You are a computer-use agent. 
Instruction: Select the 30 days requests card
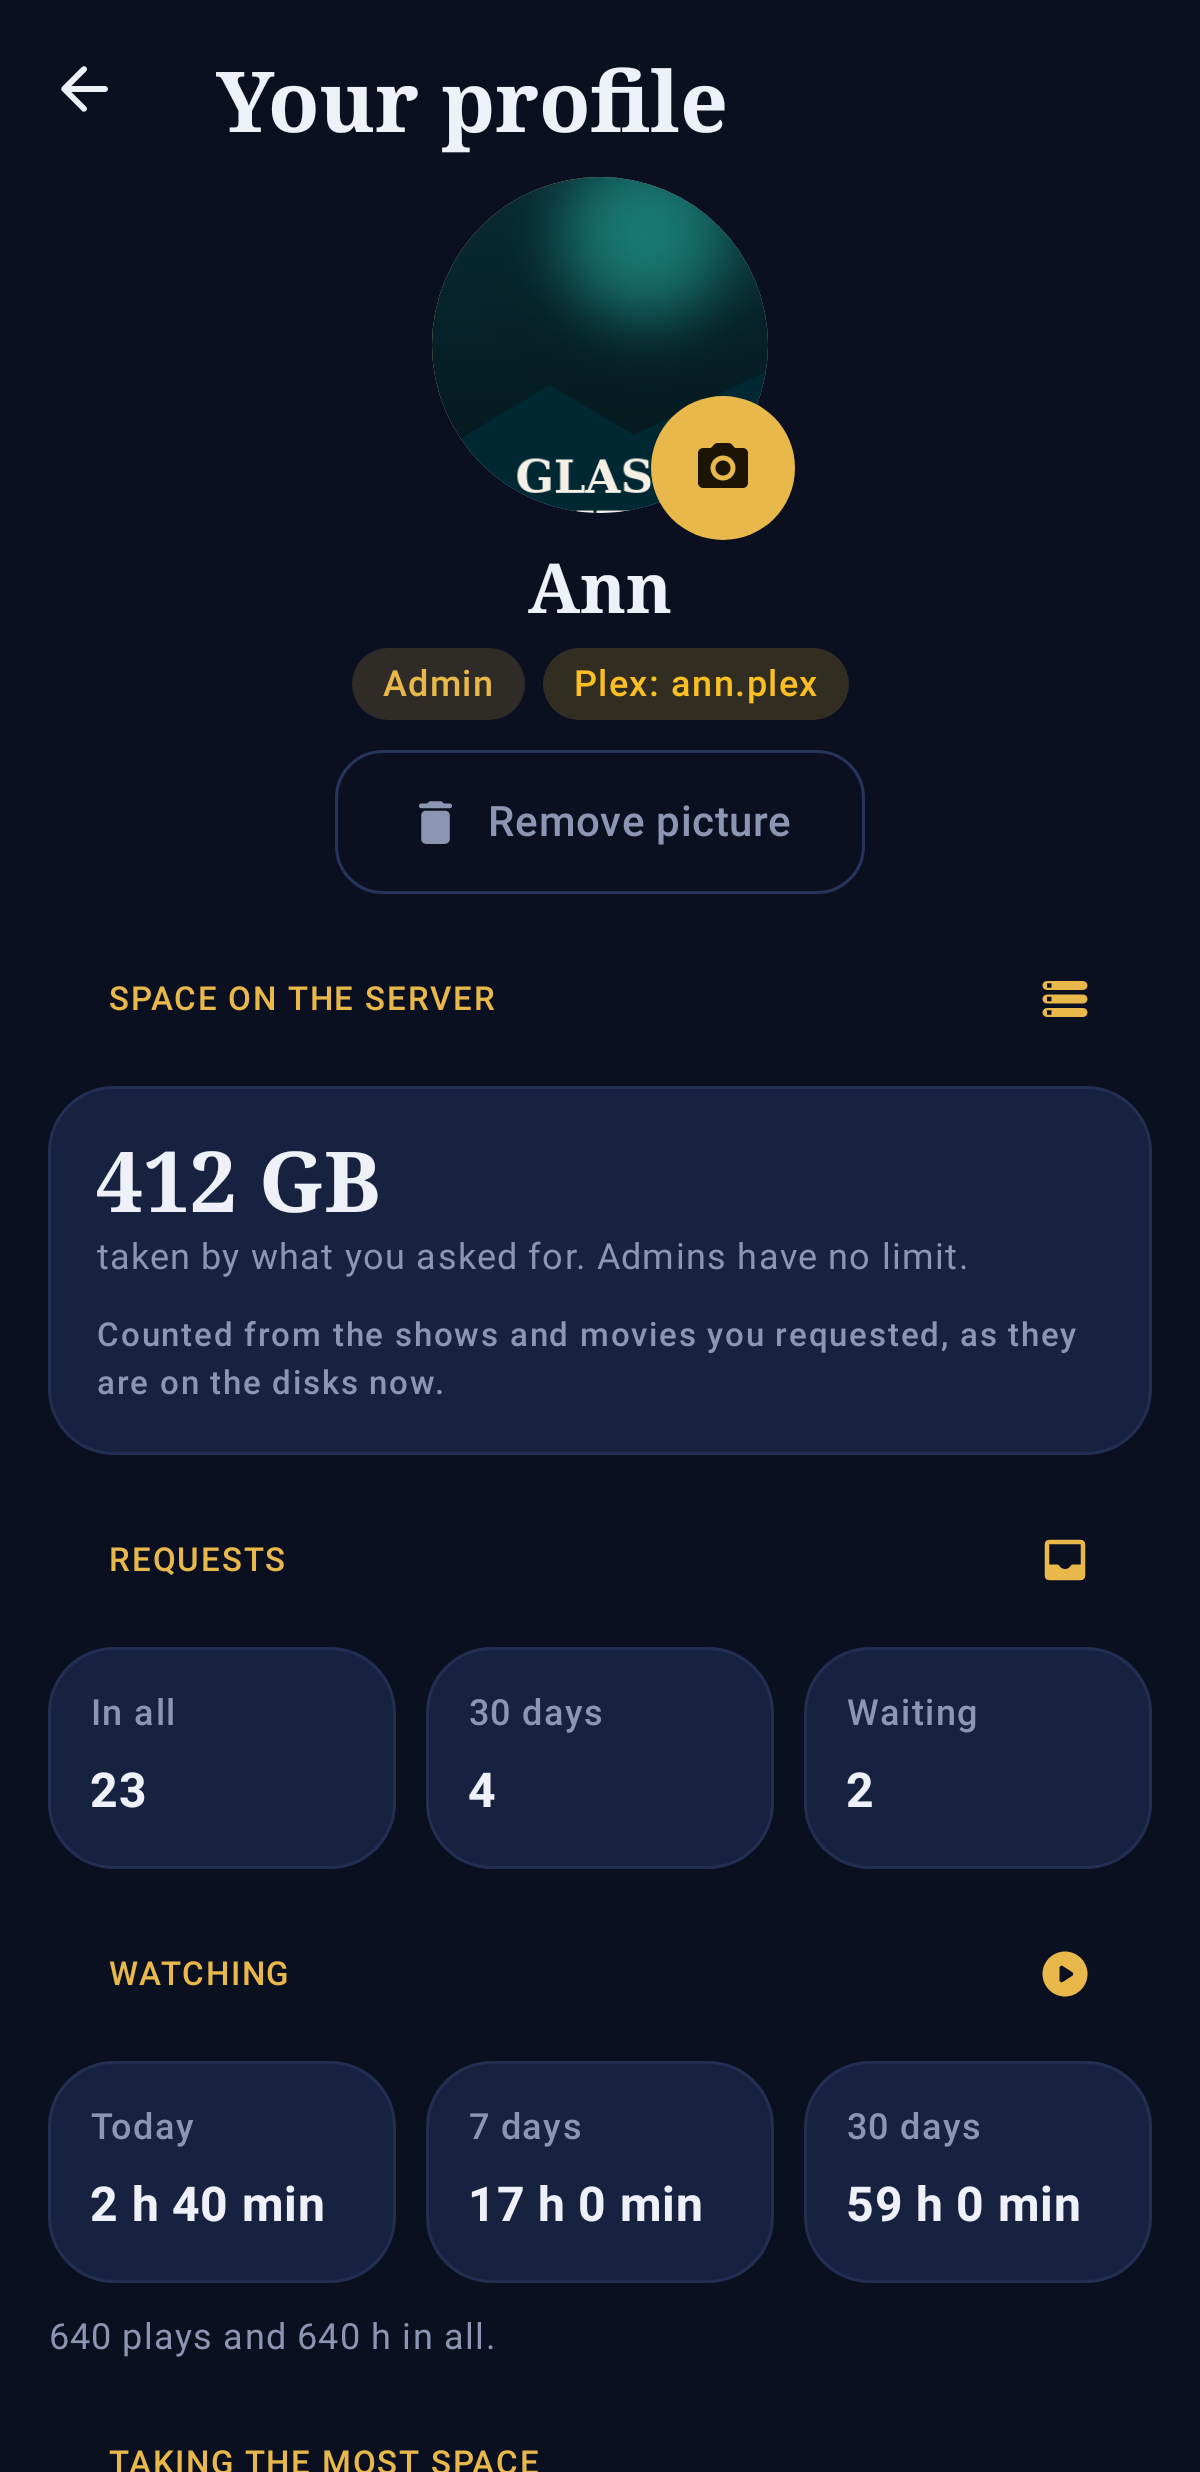600,1758
